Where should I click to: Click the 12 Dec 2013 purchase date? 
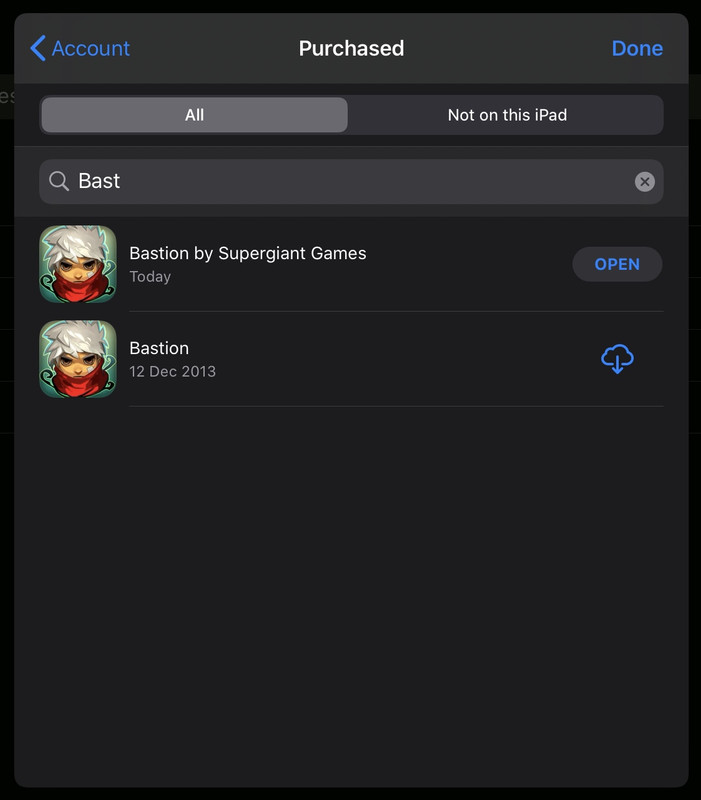[x=172, y=371]
